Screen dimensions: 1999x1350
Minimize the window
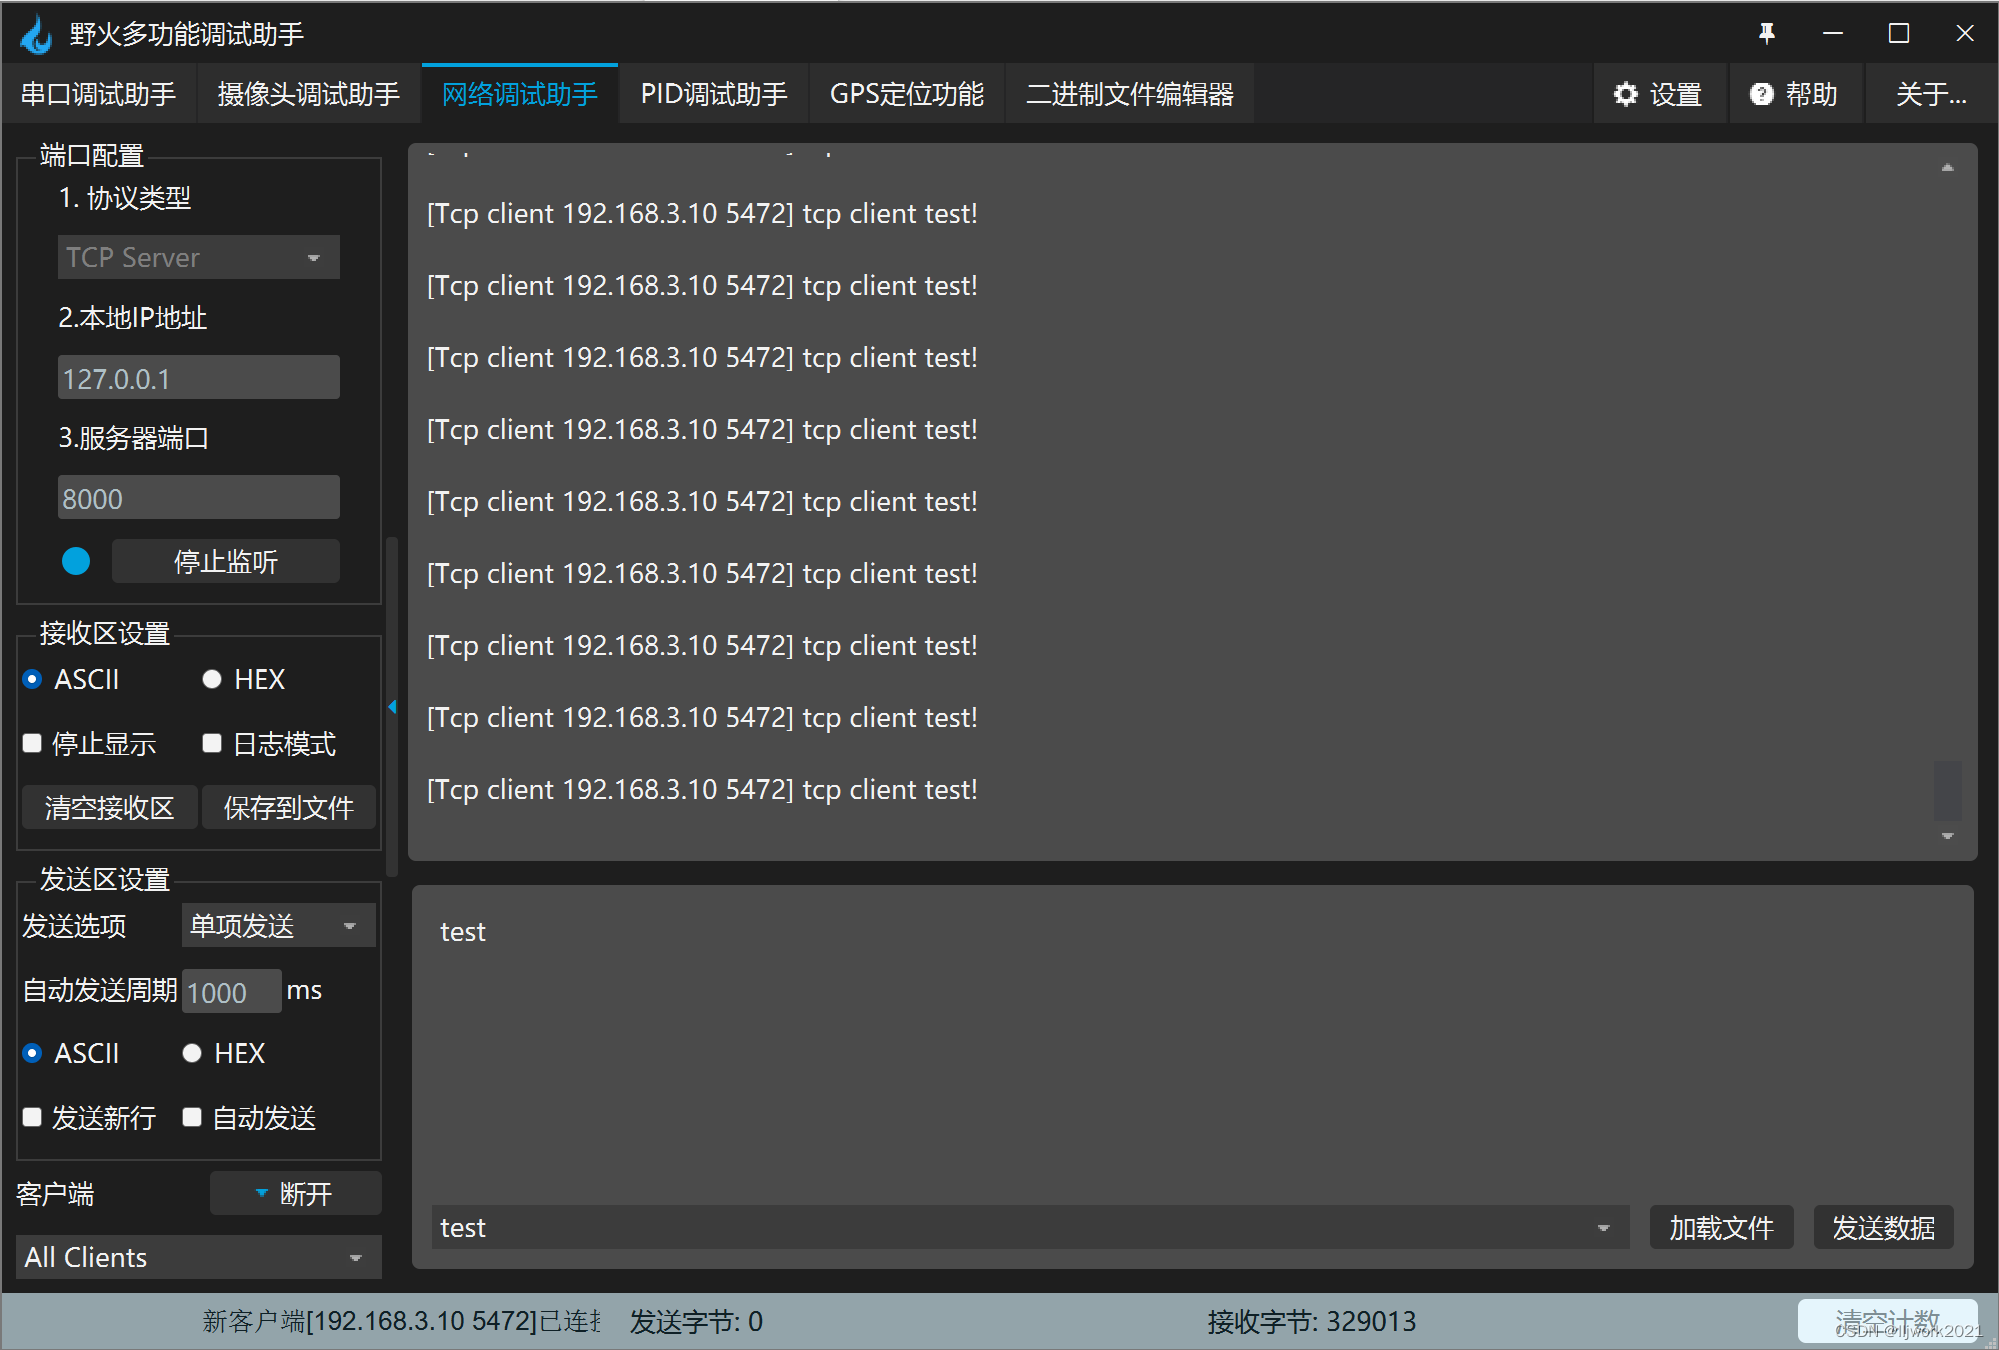[x=1833, y=34]
